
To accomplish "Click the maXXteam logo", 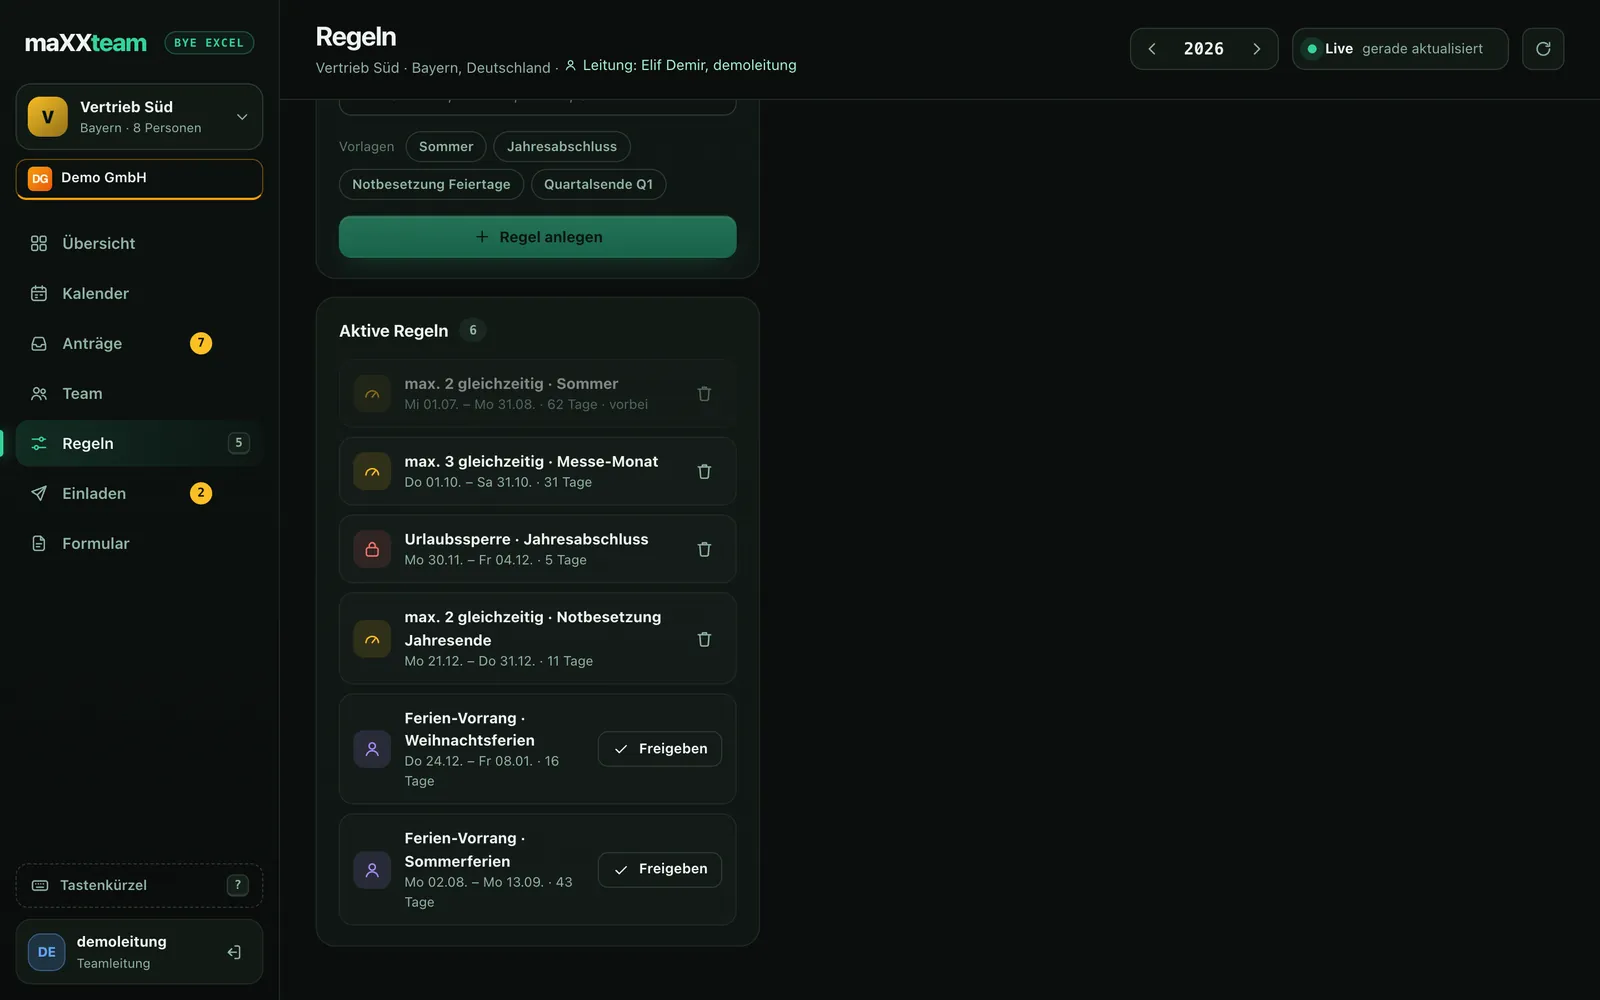I will coord(86,43).
